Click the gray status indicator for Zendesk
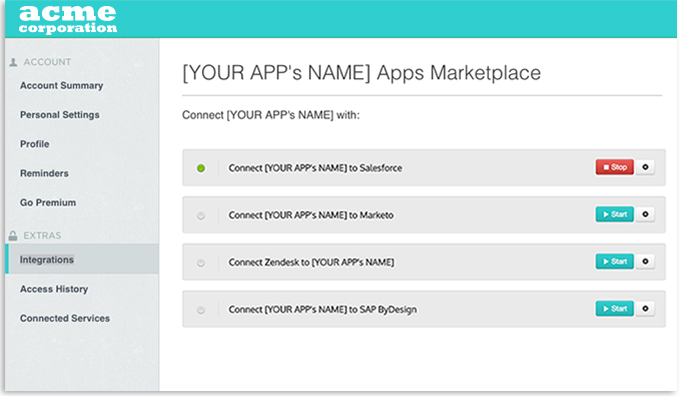 pos(201,263)
